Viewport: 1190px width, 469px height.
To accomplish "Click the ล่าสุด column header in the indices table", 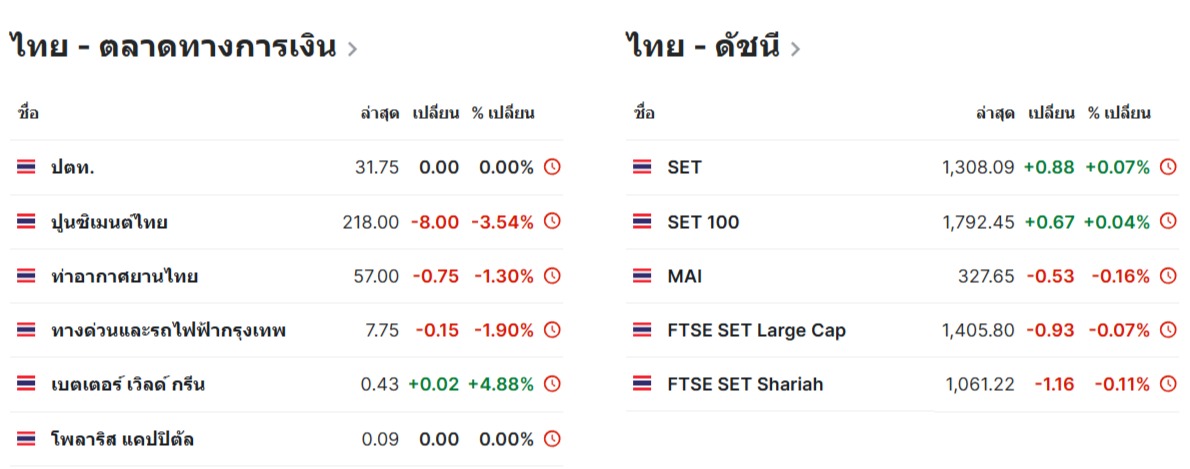I will (x=996, y=113).
